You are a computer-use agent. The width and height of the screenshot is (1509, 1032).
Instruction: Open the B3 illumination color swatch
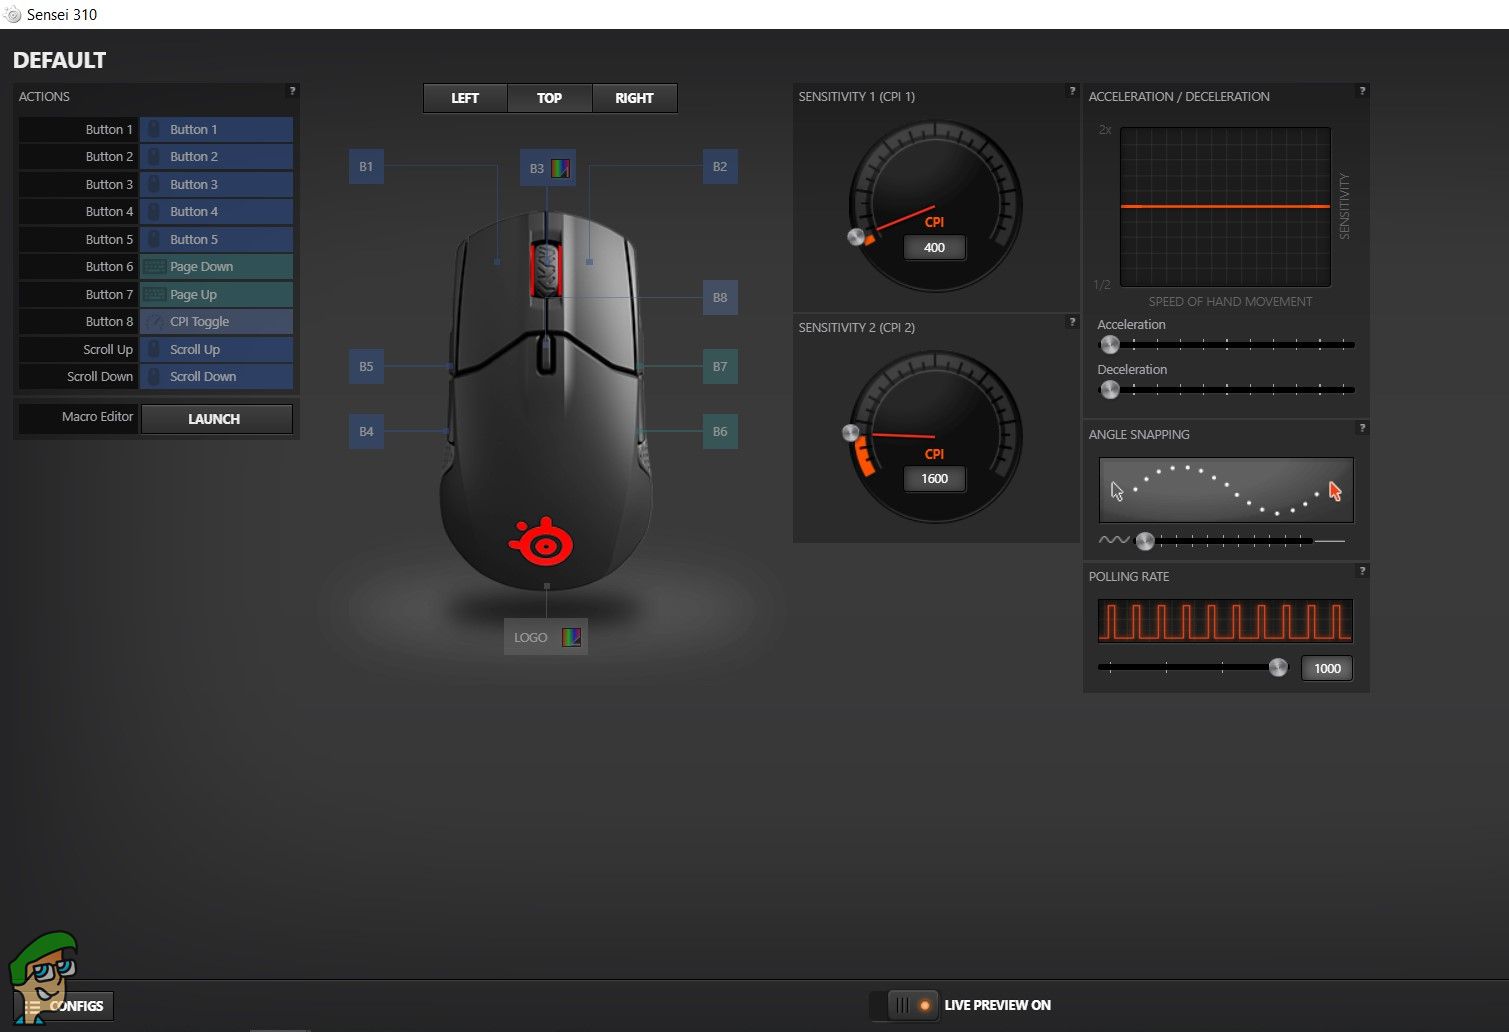point(561,168)
